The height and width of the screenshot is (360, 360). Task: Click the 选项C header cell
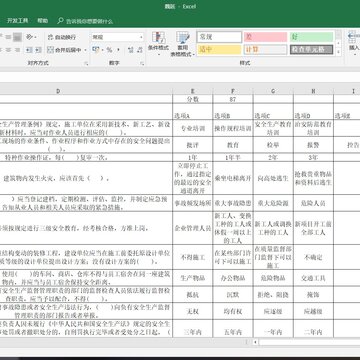(x=273, y=111)
